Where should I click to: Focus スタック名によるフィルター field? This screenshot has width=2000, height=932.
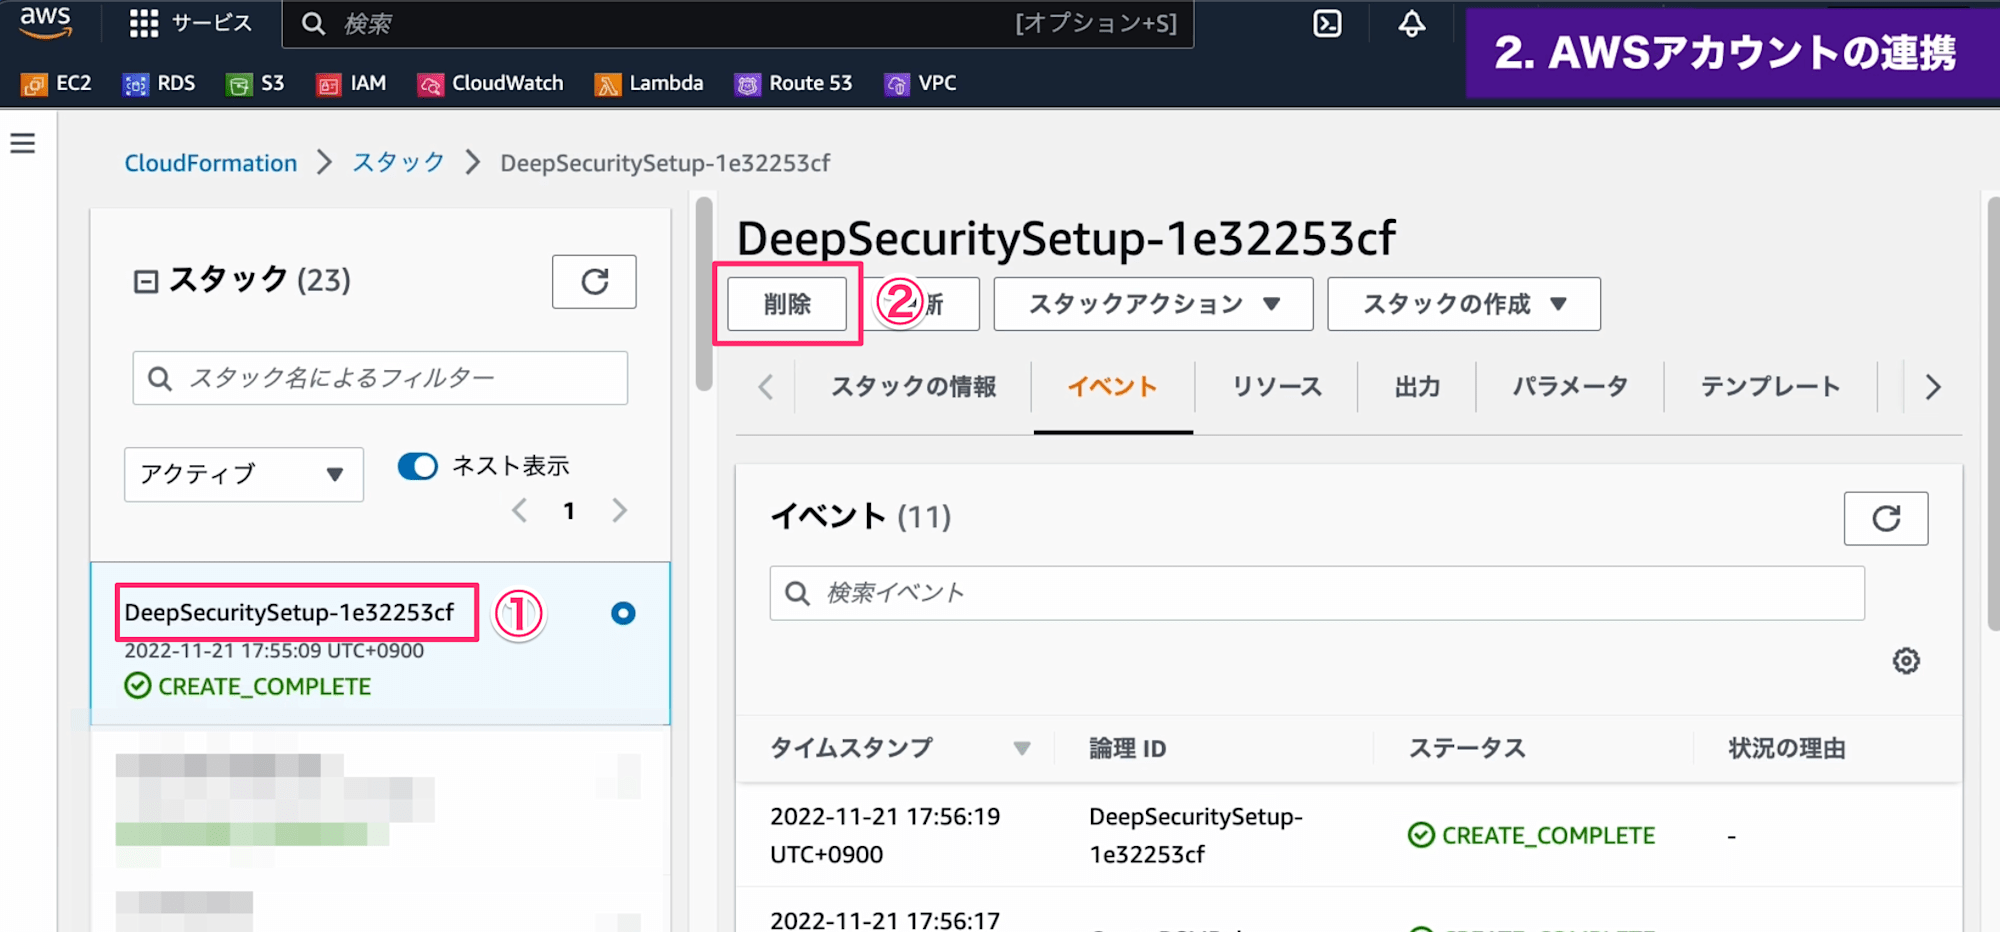pos(380,378)
